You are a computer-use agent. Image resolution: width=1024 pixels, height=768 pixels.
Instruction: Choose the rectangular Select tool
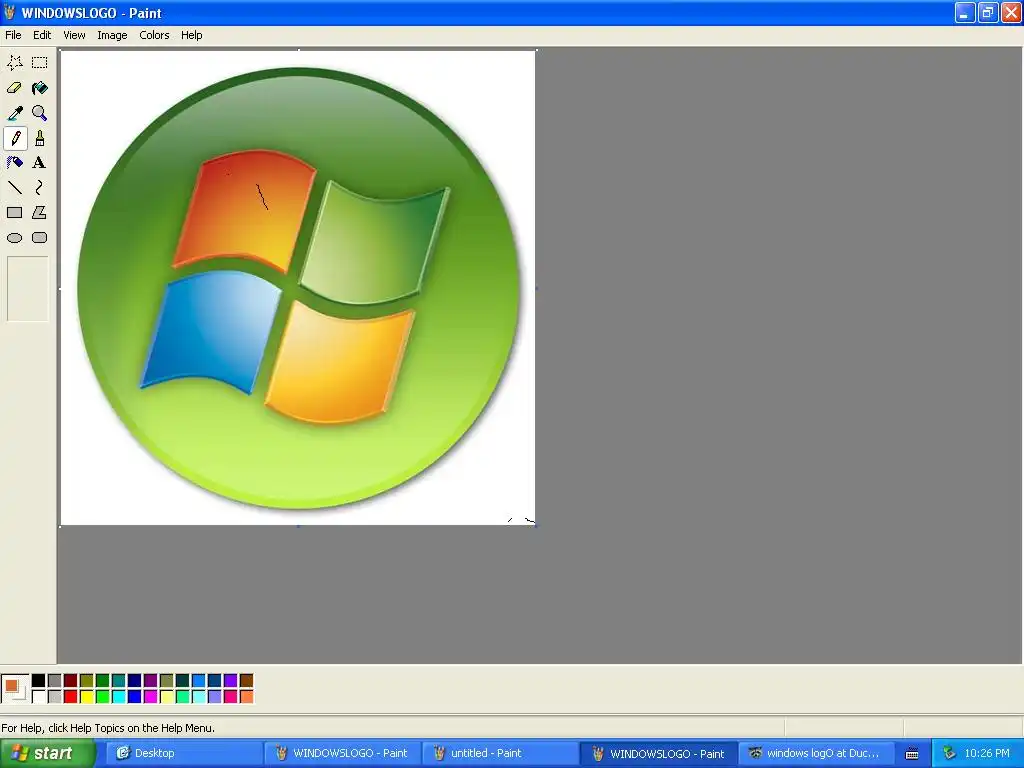tap(40, 63)
